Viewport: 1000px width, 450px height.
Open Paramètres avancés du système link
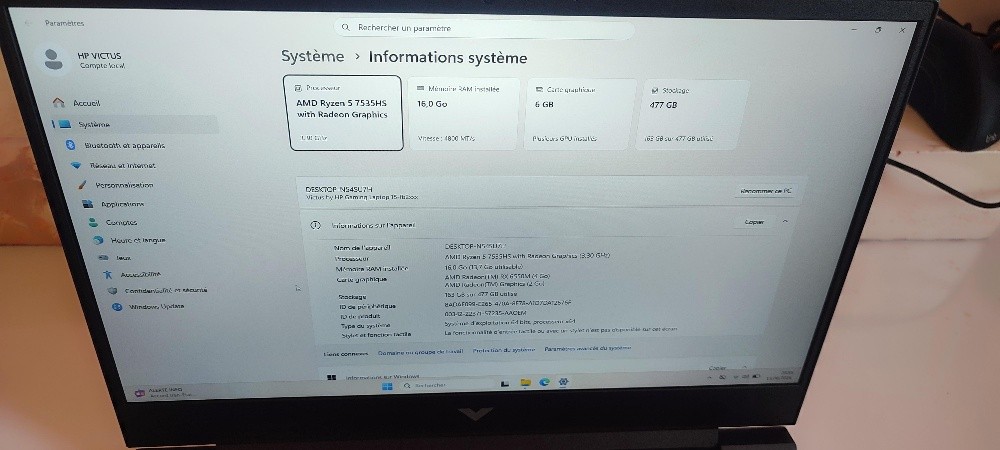point(587,349)
